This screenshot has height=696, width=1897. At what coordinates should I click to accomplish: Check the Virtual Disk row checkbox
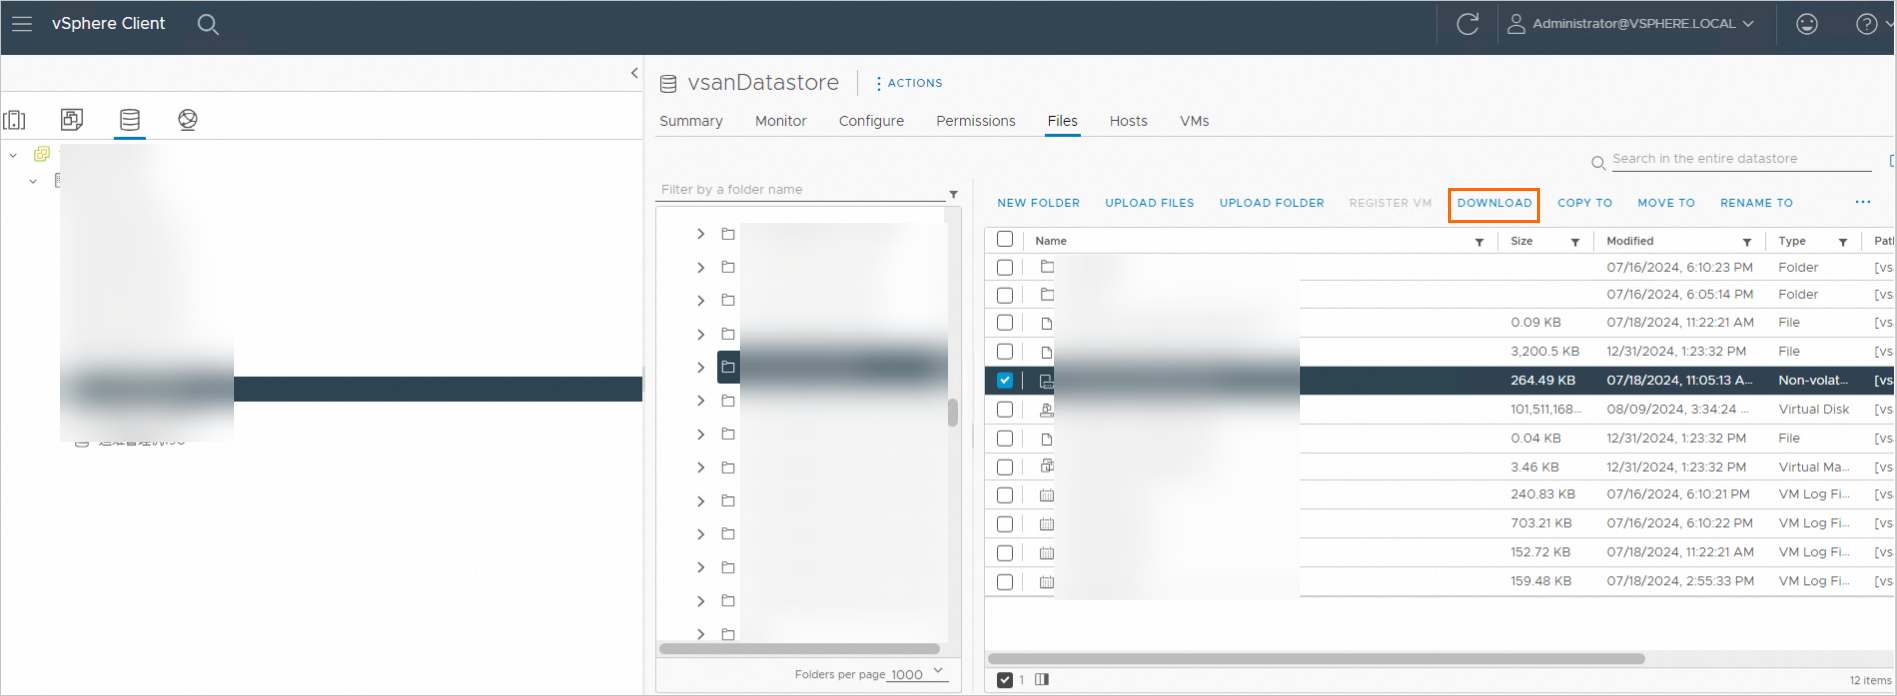pyautogui.click(x=1005, y=410)
